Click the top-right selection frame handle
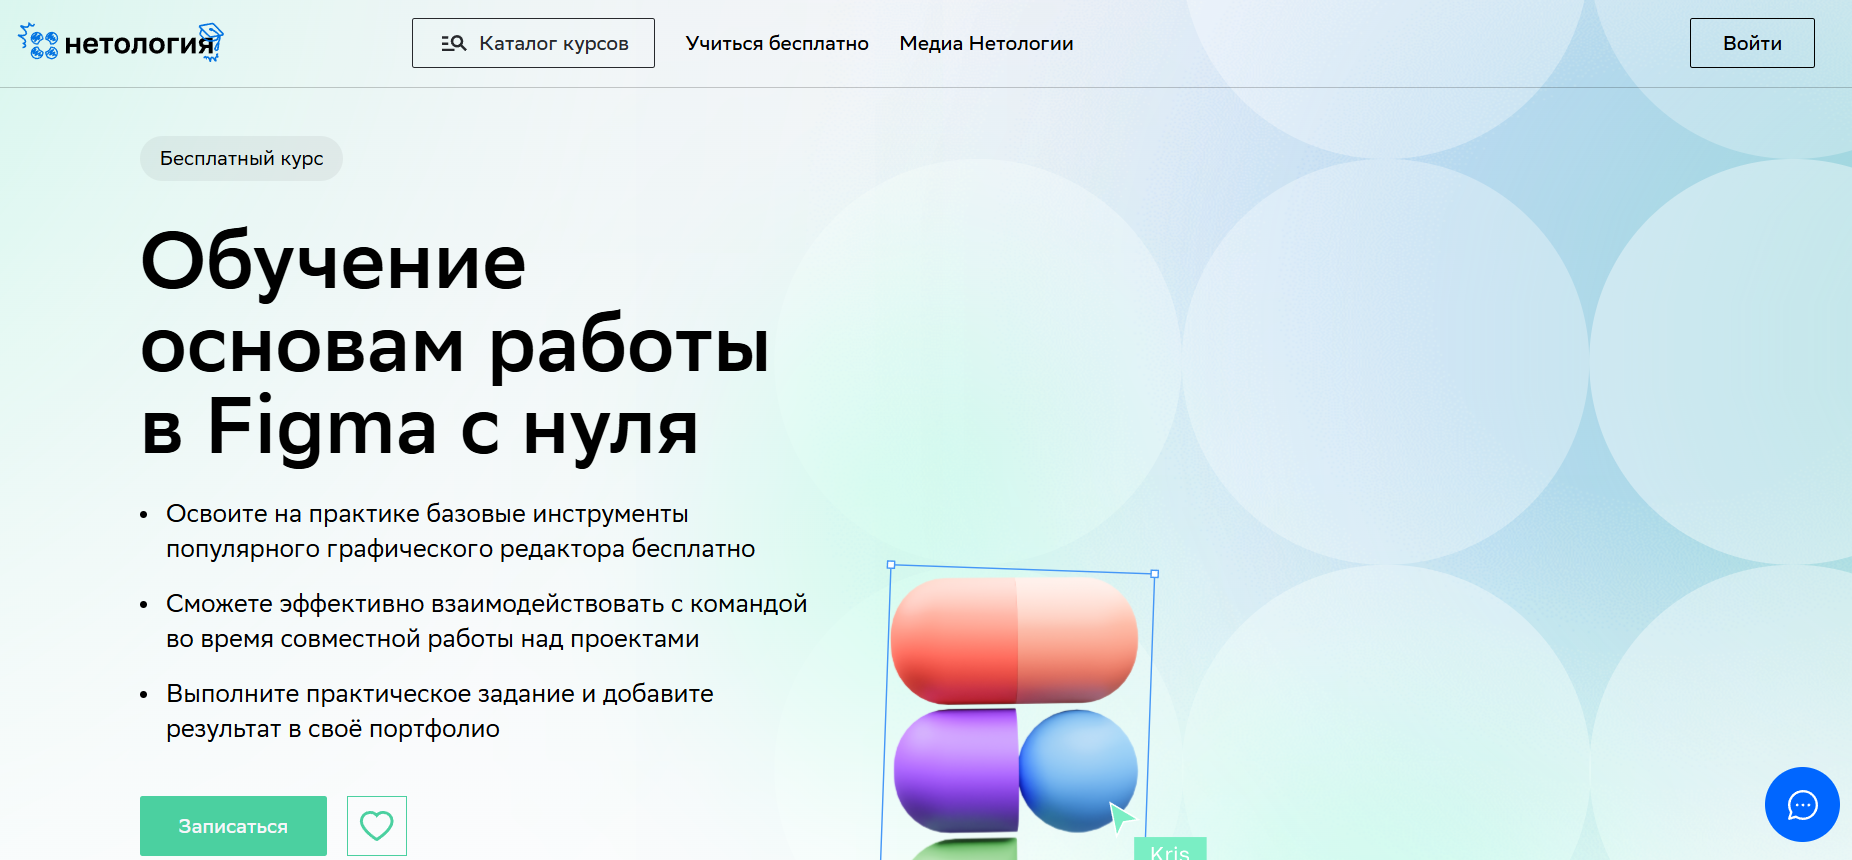This screenshot has height=860, width=1852. (x=1154, y=574)
